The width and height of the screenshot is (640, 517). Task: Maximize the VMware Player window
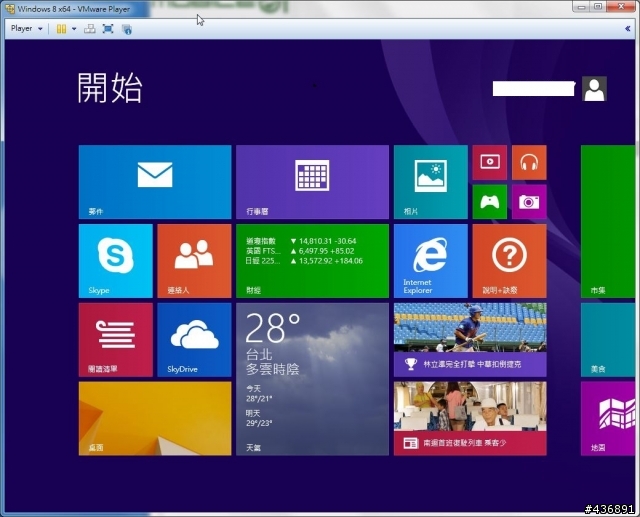(598, 7)
